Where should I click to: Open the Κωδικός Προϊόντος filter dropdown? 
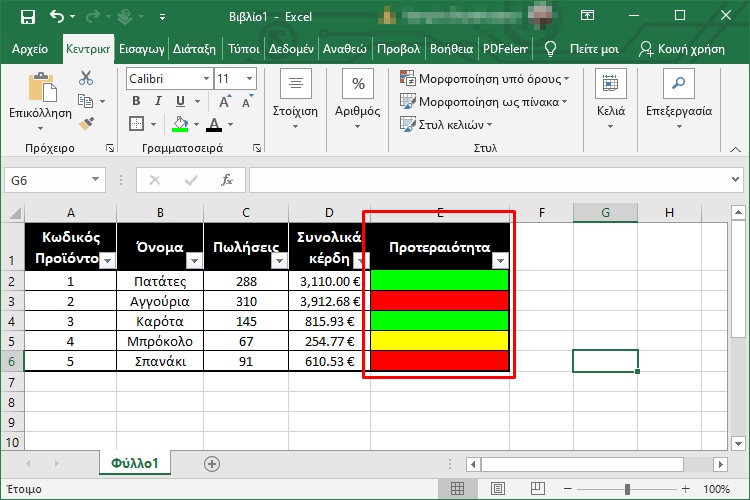(108, 261)
